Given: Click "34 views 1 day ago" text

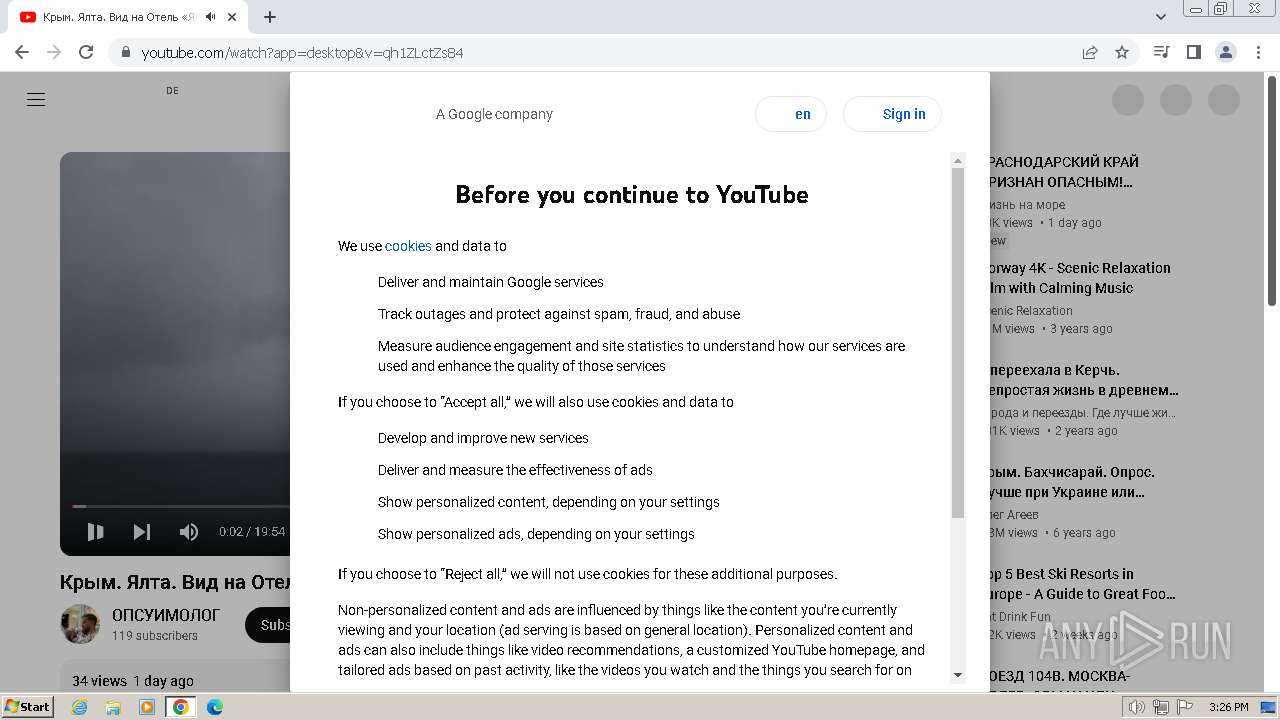Looking at the screenshot, I should (x=133, y=681).
